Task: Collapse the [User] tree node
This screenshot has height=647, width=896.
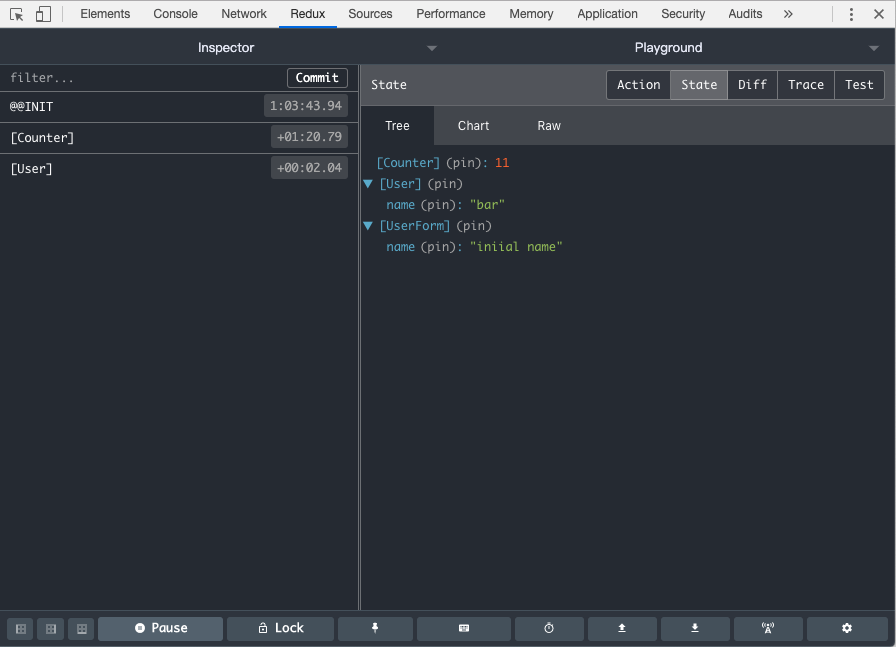Action: (369, 183)
